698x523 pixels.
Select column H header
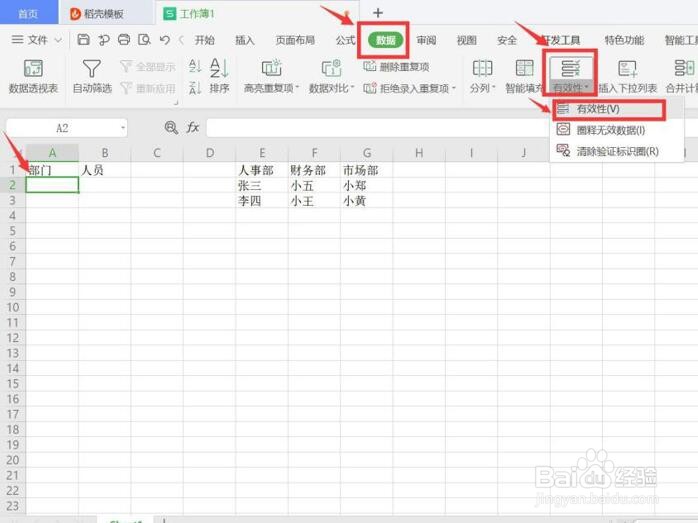click(x=419, y=153)
